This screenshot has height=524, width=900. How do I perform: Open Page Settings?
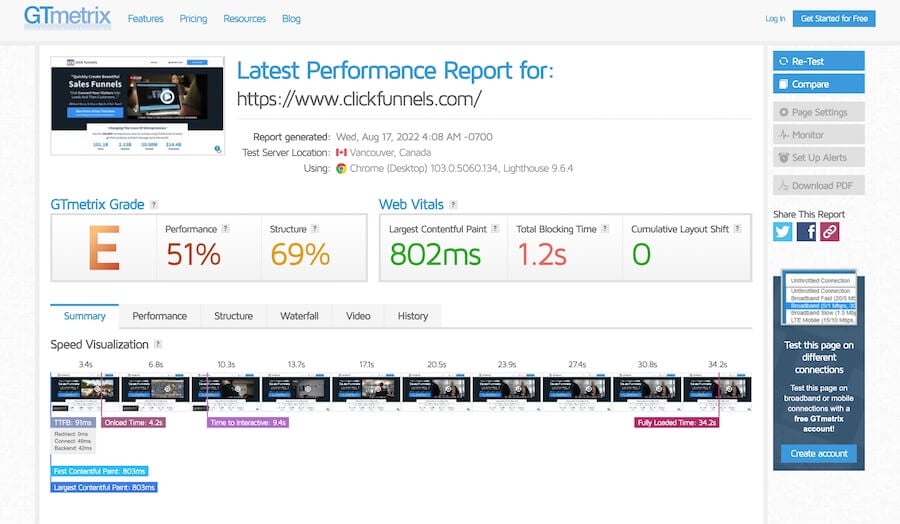click(818, 112)
